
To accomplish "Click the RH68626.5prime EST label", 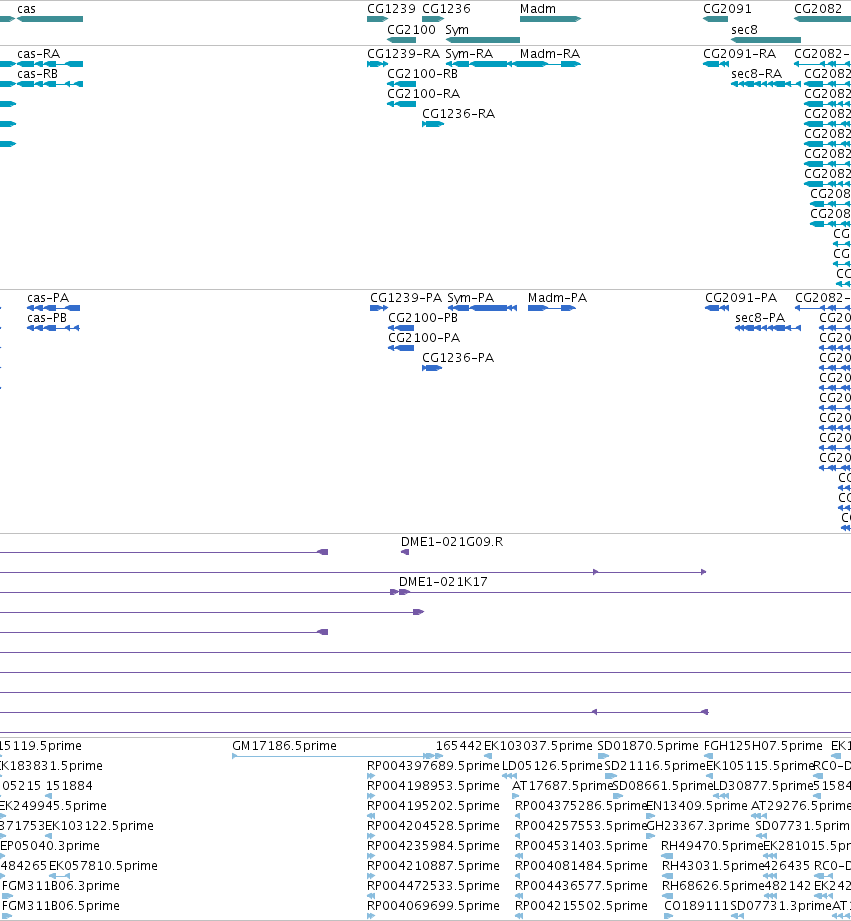I will point(712,886).
